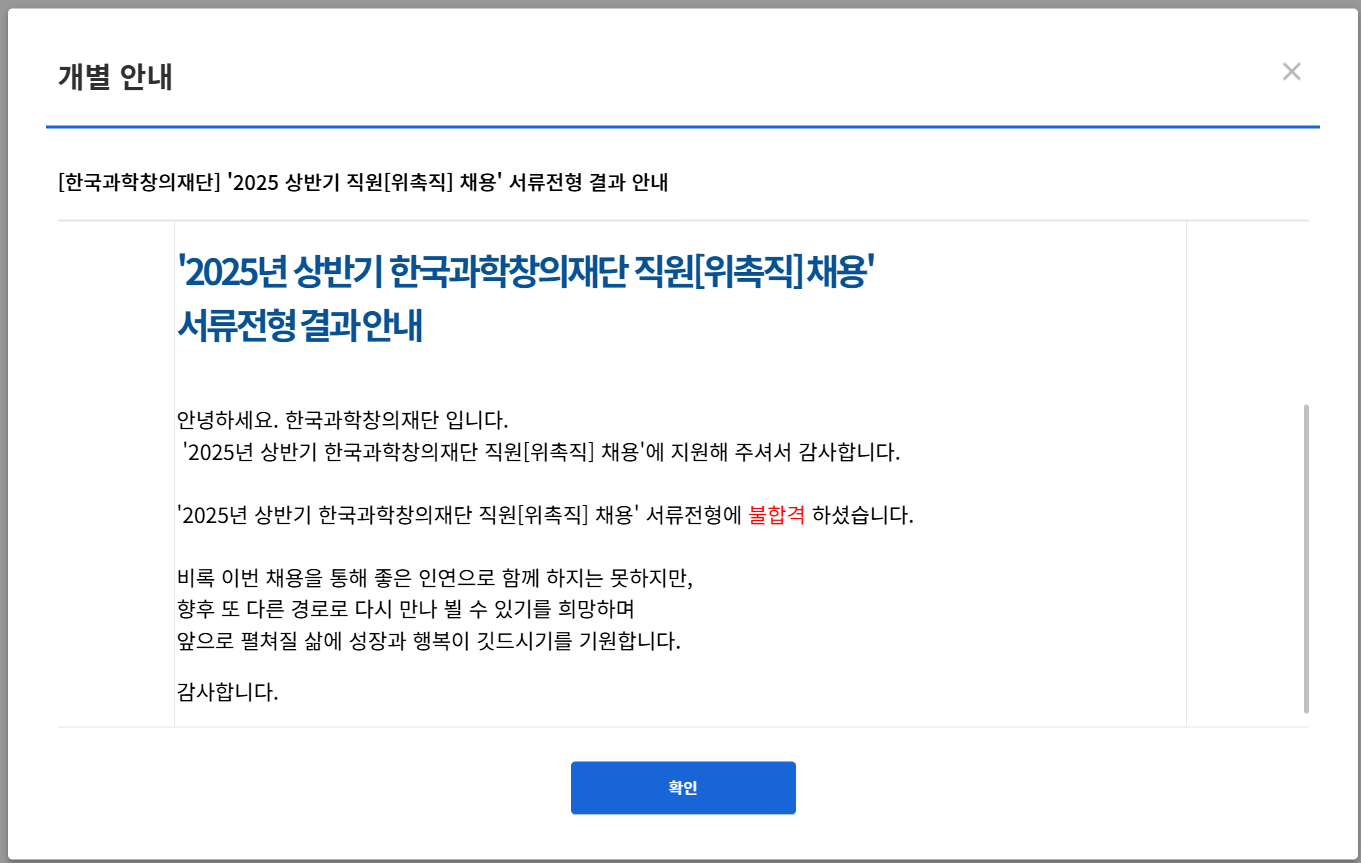Click the line beginning 향후 또 다른 경로로
Screen dimensions: 1361x863
click(x=406, y=610)
